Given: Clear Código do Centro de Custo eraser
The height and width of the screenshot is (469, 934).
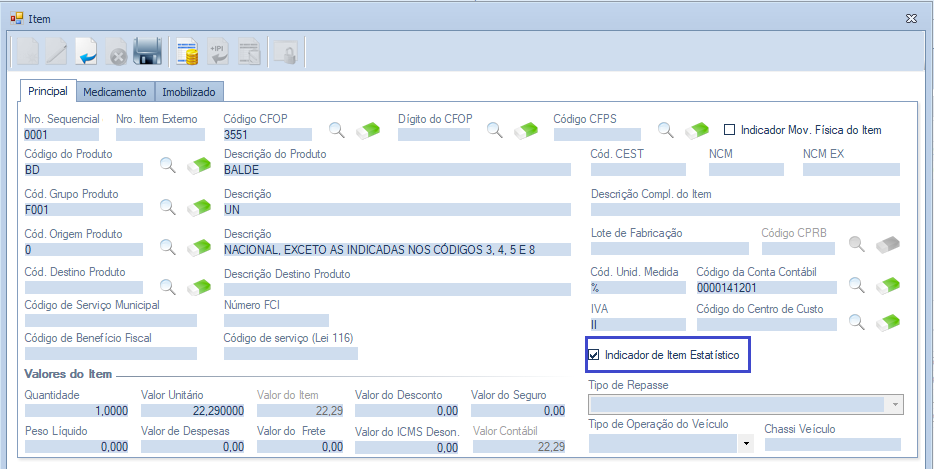Looking at the screenshot, I should tap(887, 323).
